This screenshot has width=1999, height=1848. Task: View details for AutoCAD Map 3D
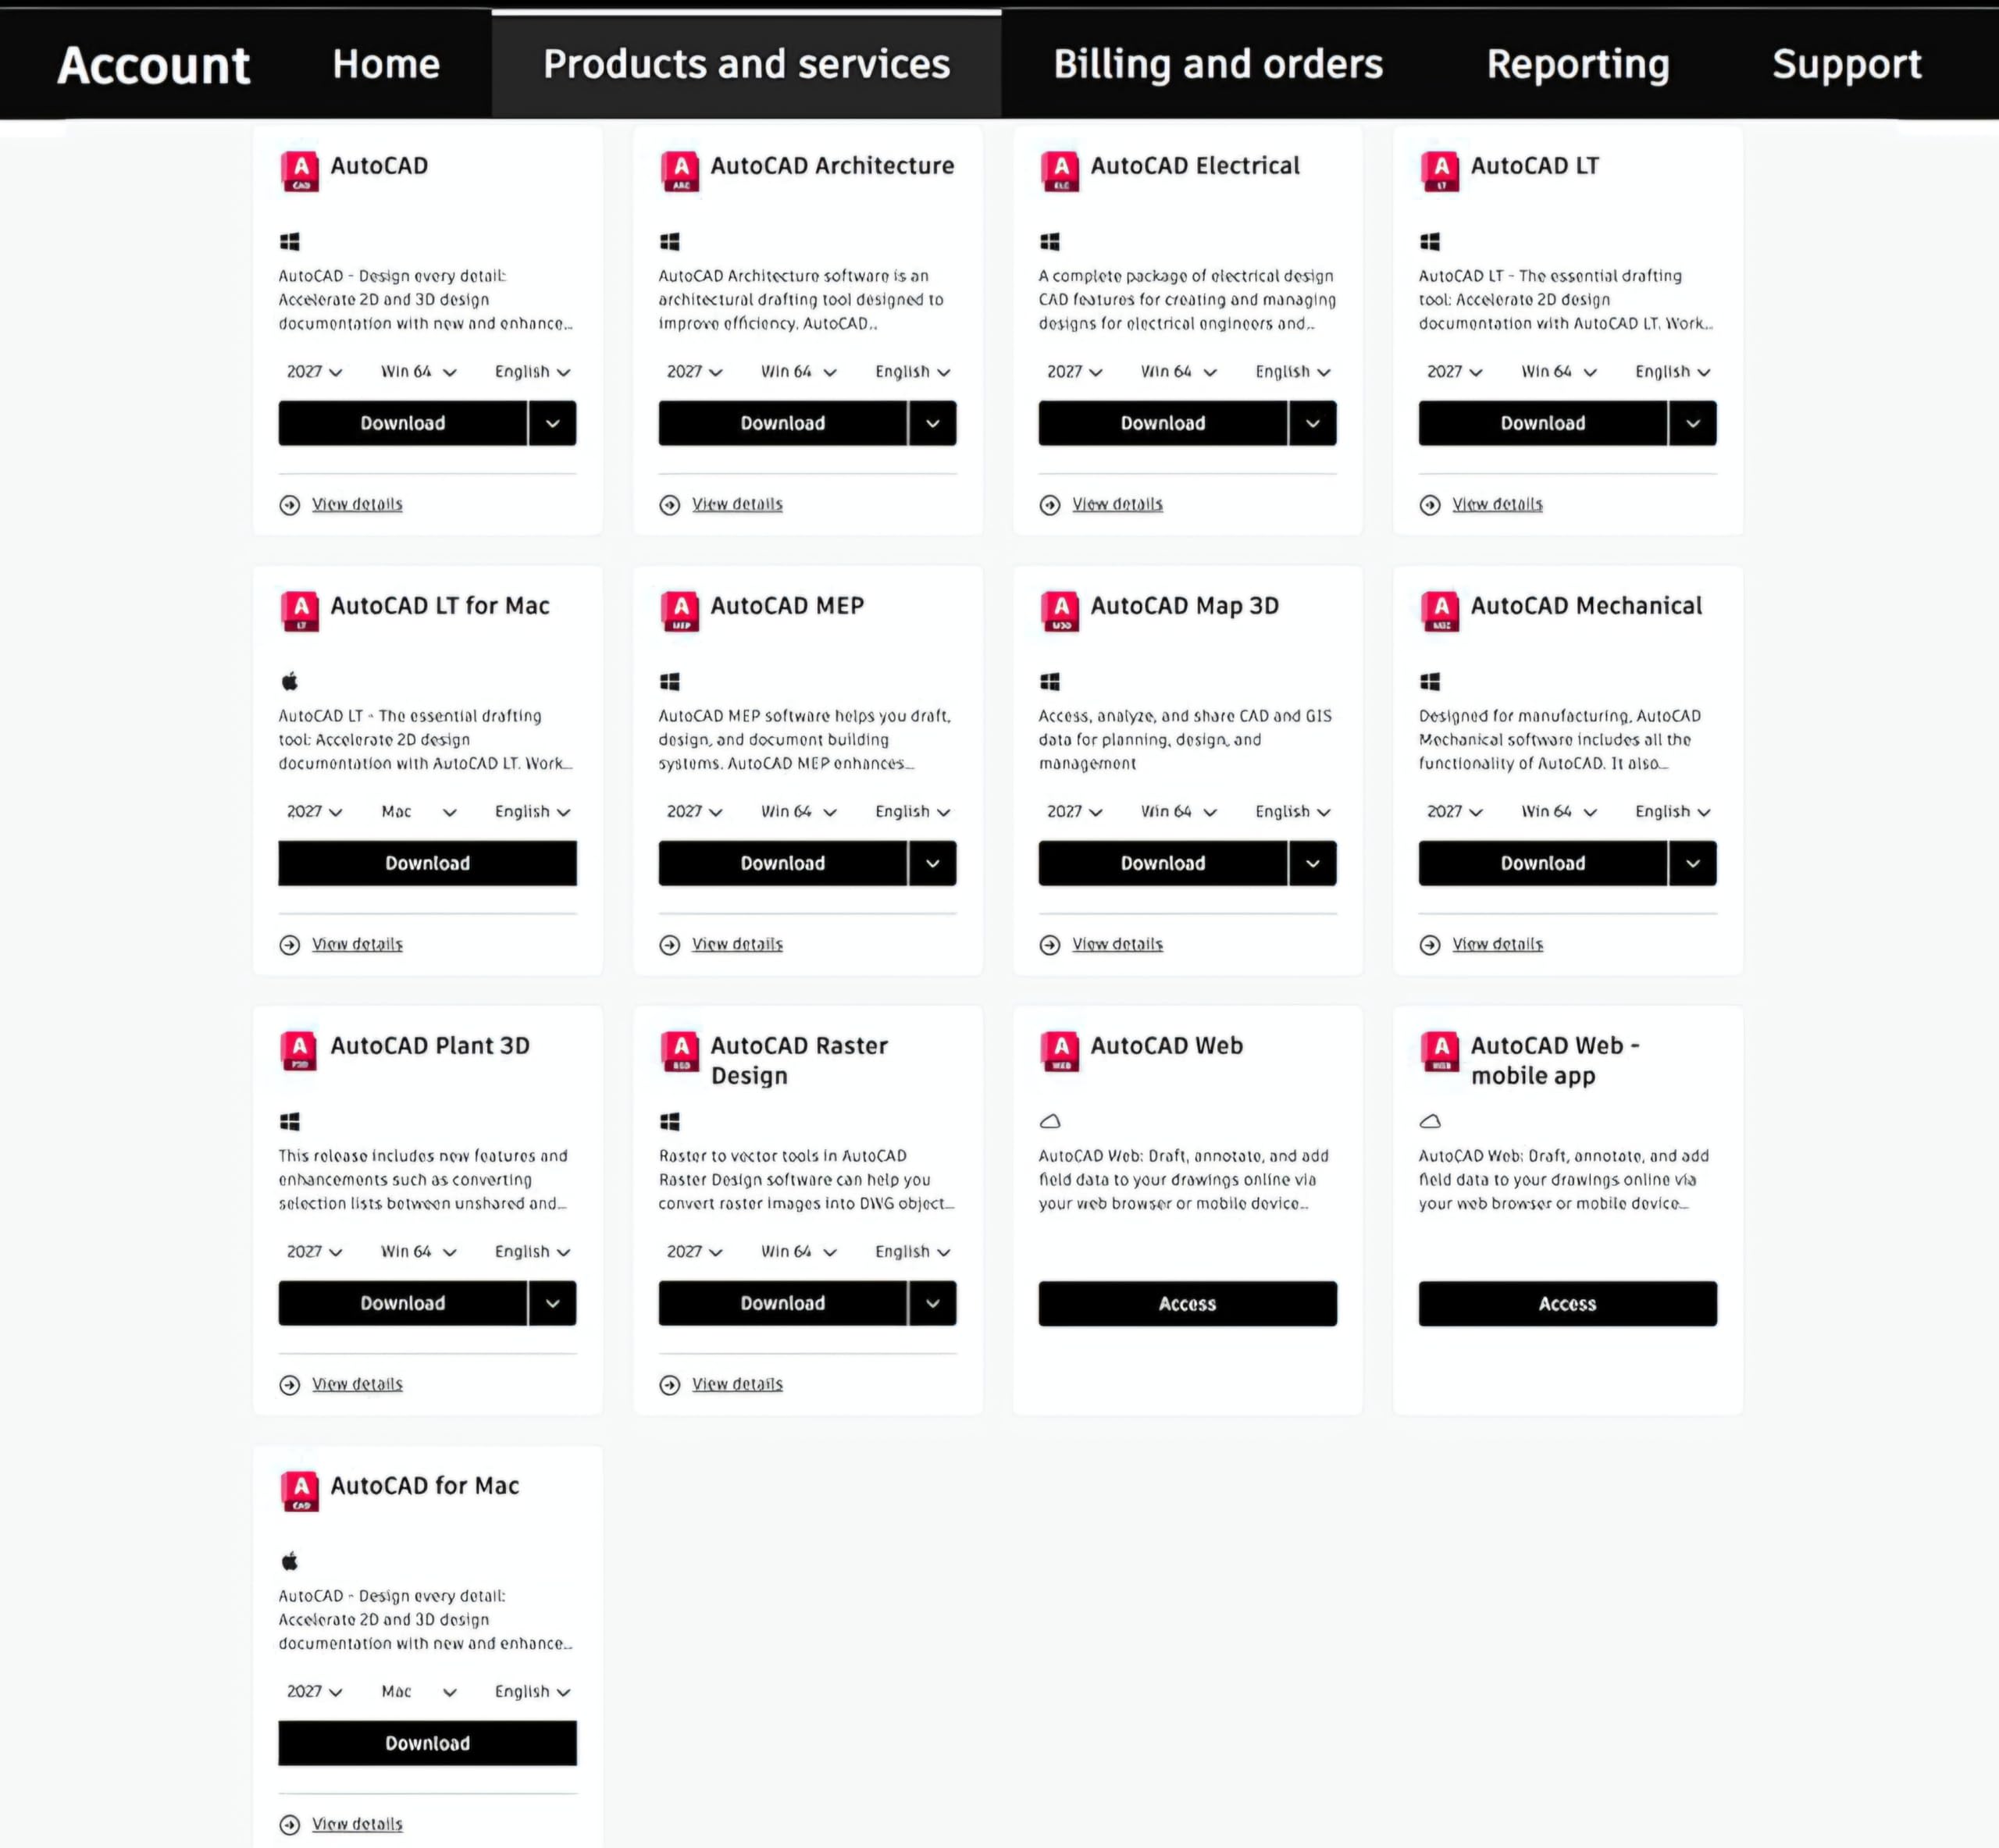[1117, 944]
